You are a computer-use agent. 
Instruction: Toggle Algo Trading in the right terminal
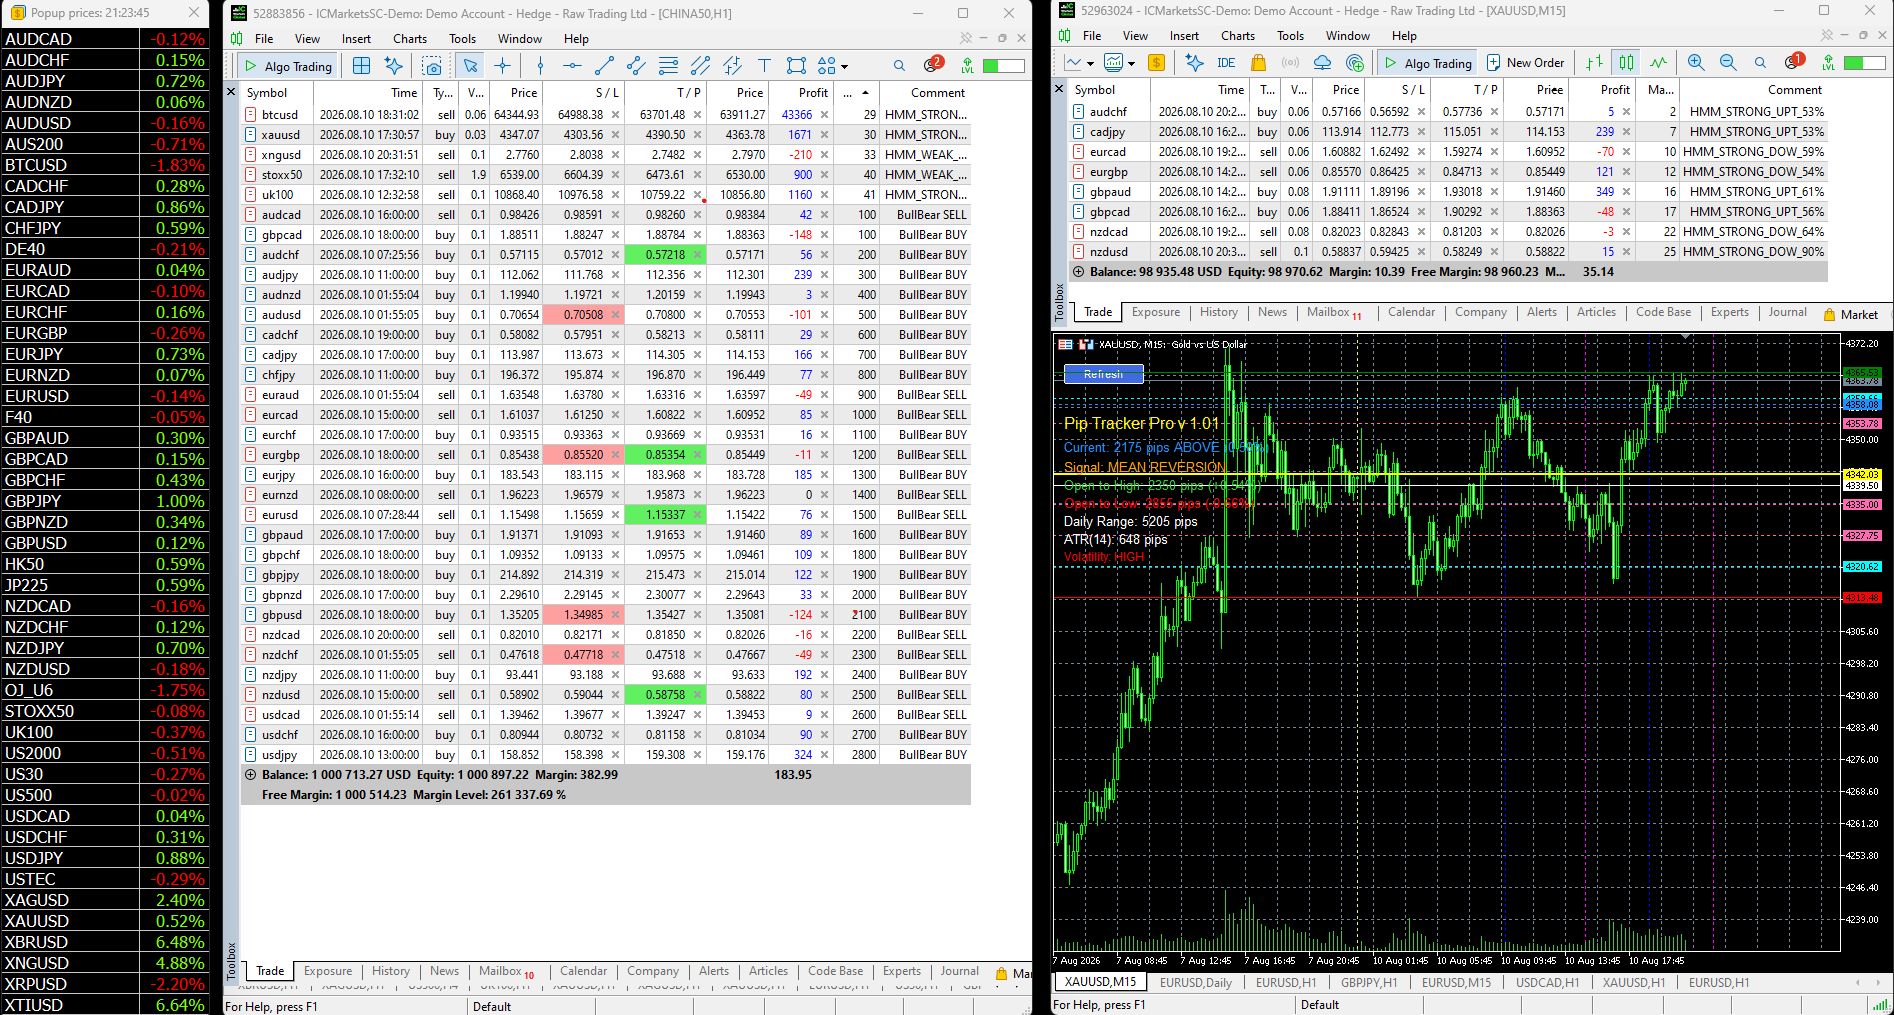tap(1427, 63)
